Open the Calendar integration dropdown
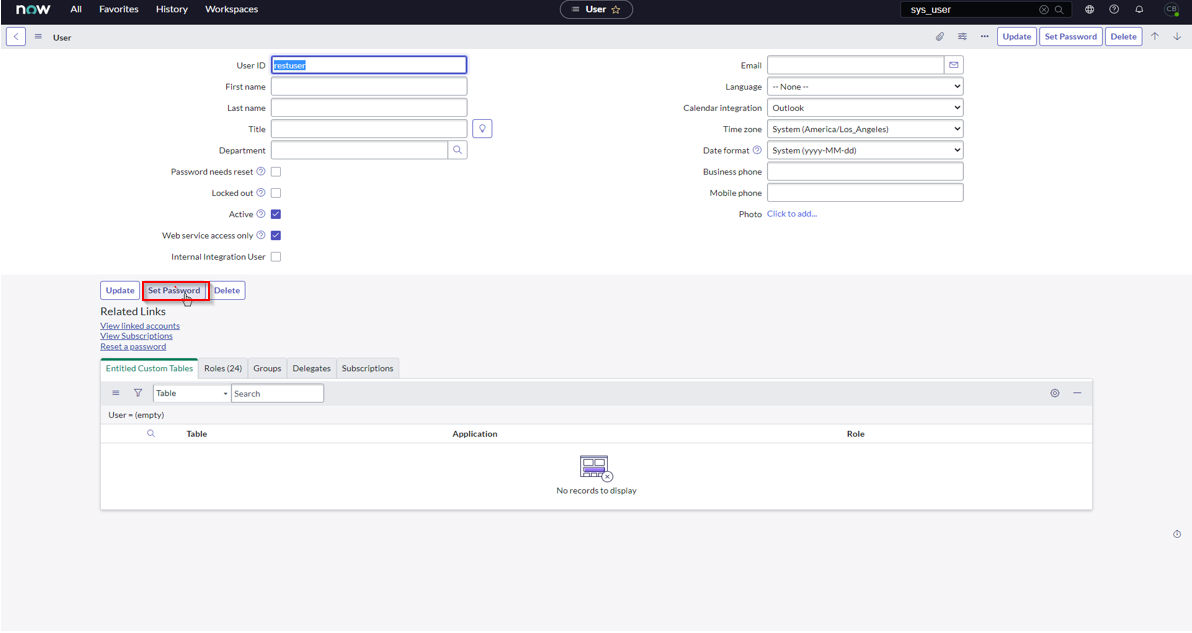The width and height of the screenshot is (1192, 633). (865, 108)
